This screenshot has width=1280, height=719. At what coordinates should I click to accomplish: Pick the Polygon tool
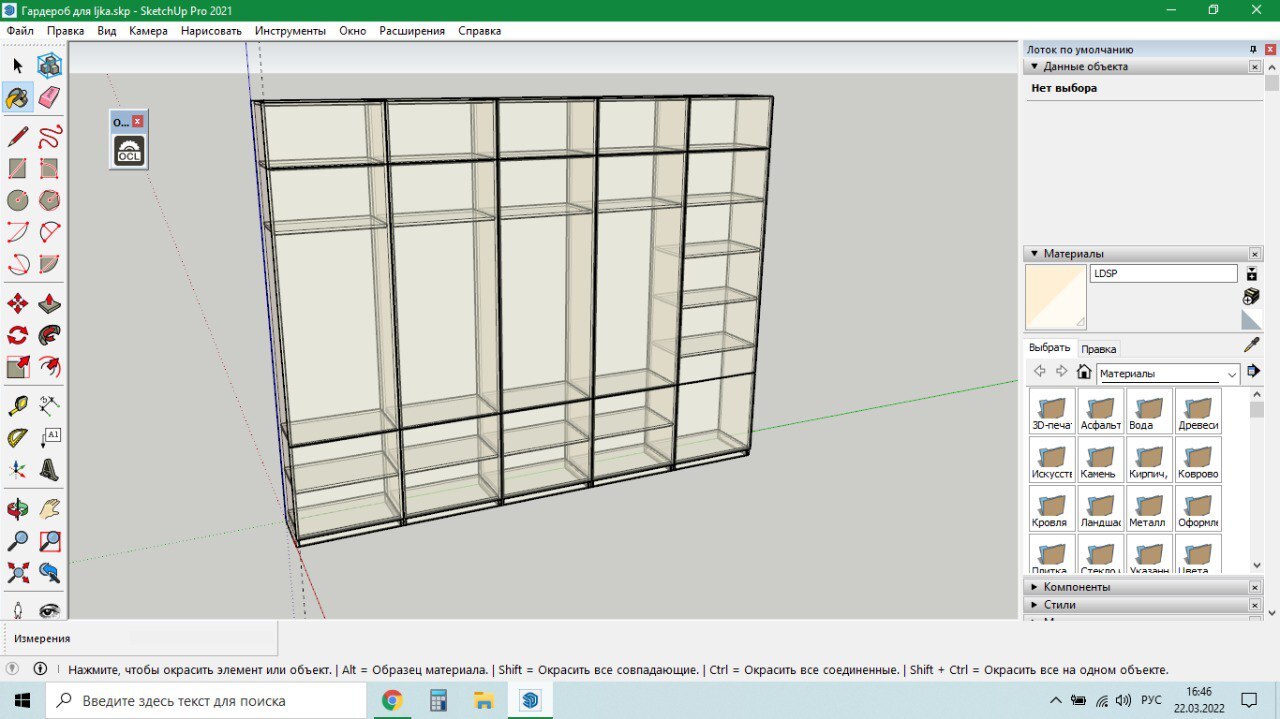(49, 200)
